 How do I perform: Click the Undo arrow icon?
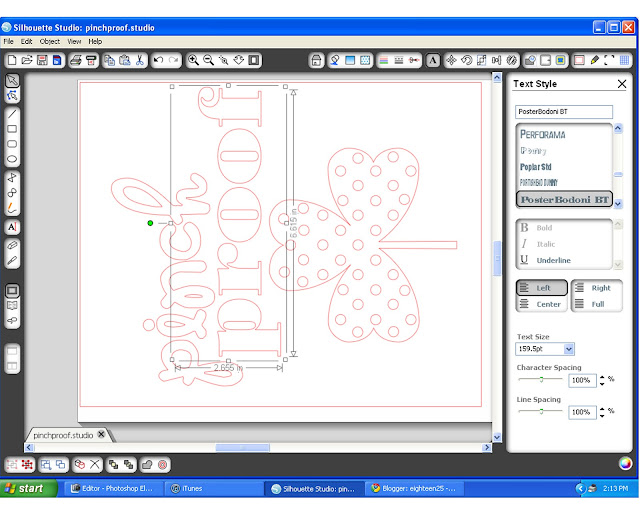tap(158, 60)
